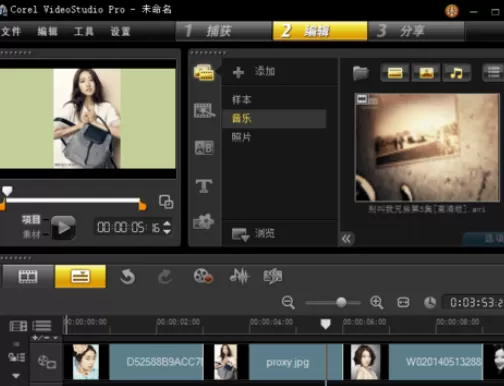The width and height of the screenshot is (504, 386).
Task: Click the plus icon beside 添加
Action: (x=238, y=72)
